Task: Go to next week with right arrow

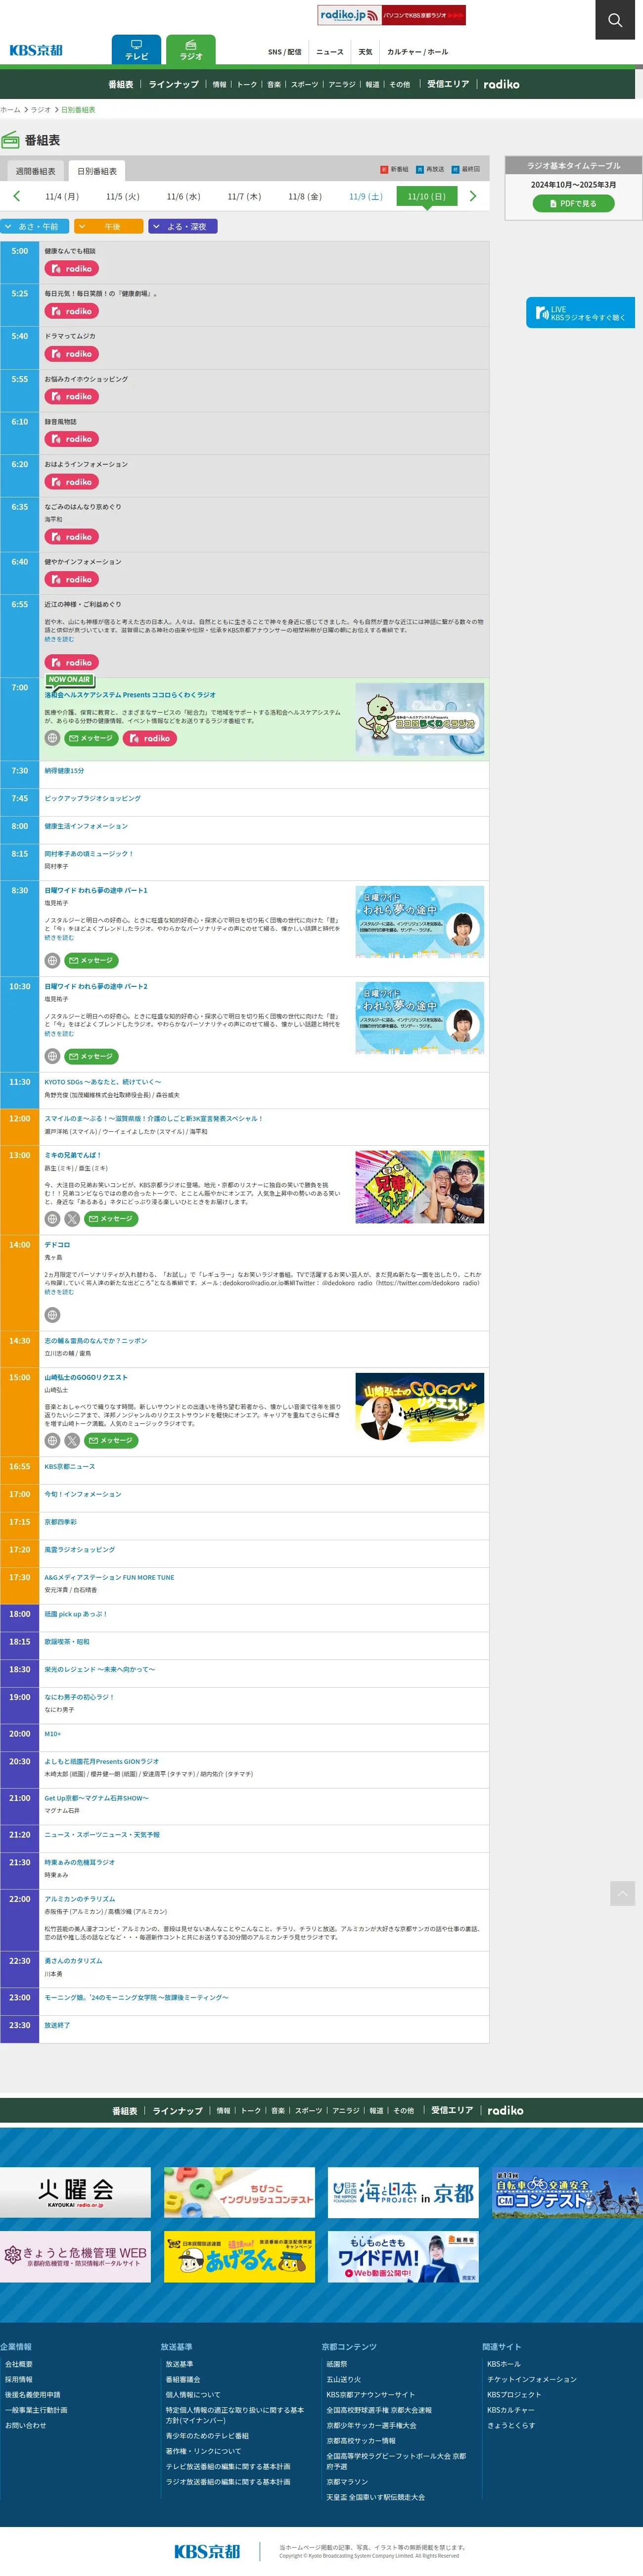Action: 473,196
